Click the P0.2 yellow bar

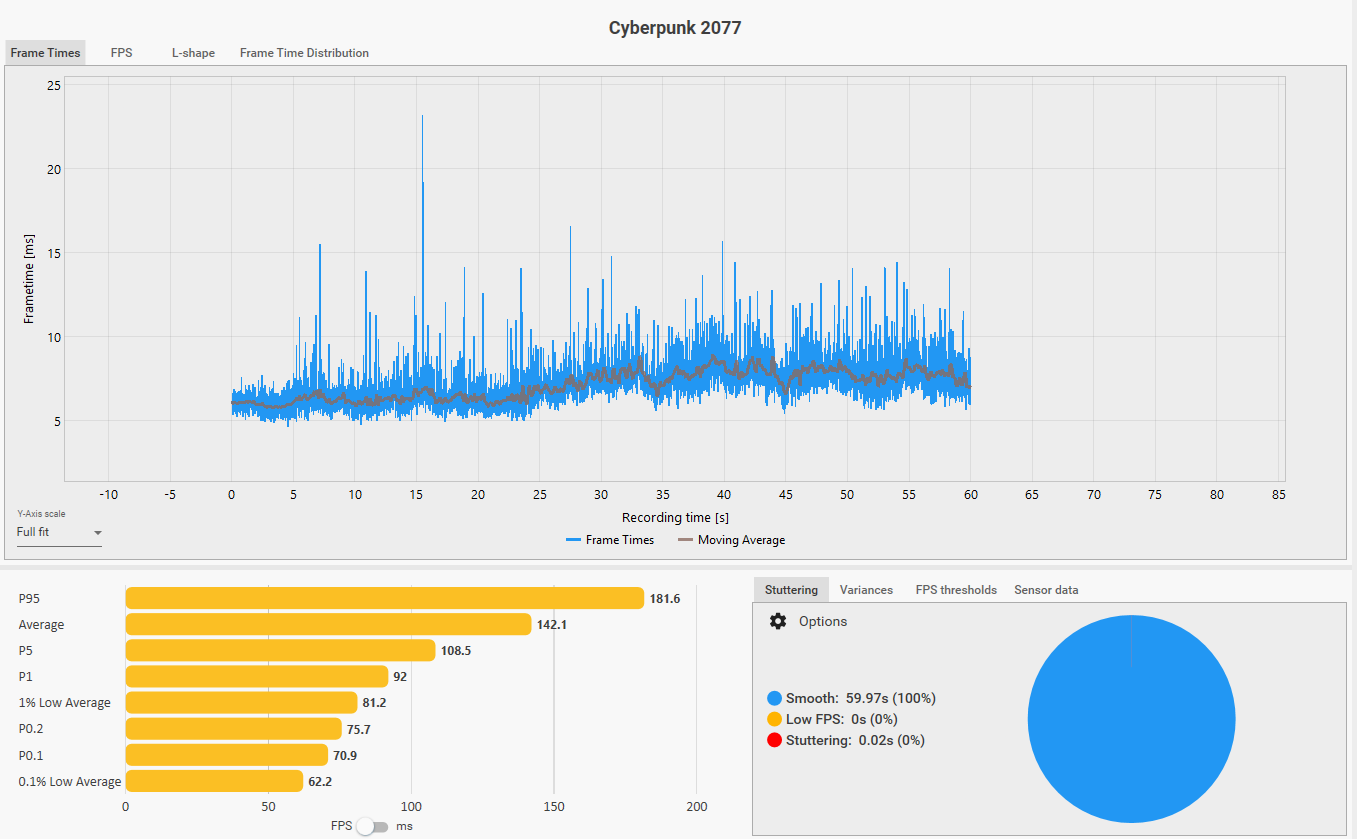click(234, 728)
